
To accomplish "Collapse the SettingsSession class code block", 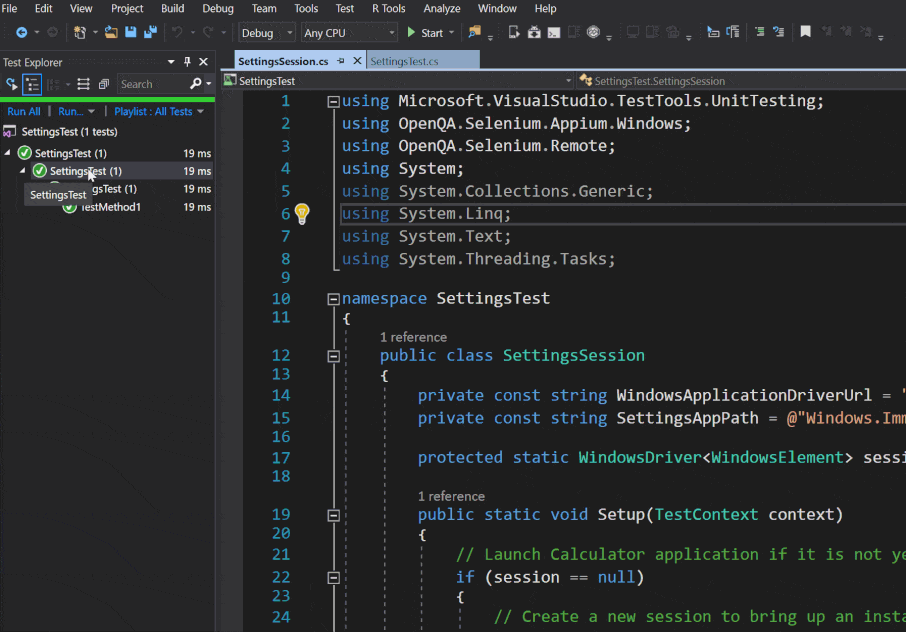I will coord(333,356).
